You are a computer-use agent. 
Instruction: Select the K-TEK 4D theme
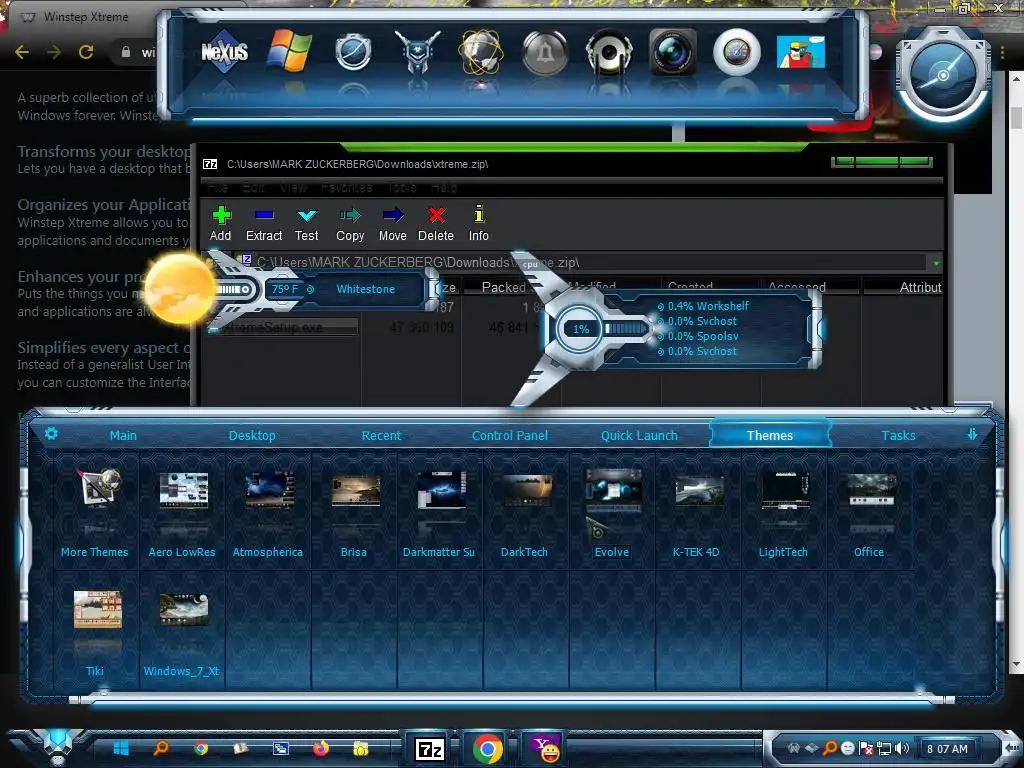pyautogui.click(x=697, y=513)
